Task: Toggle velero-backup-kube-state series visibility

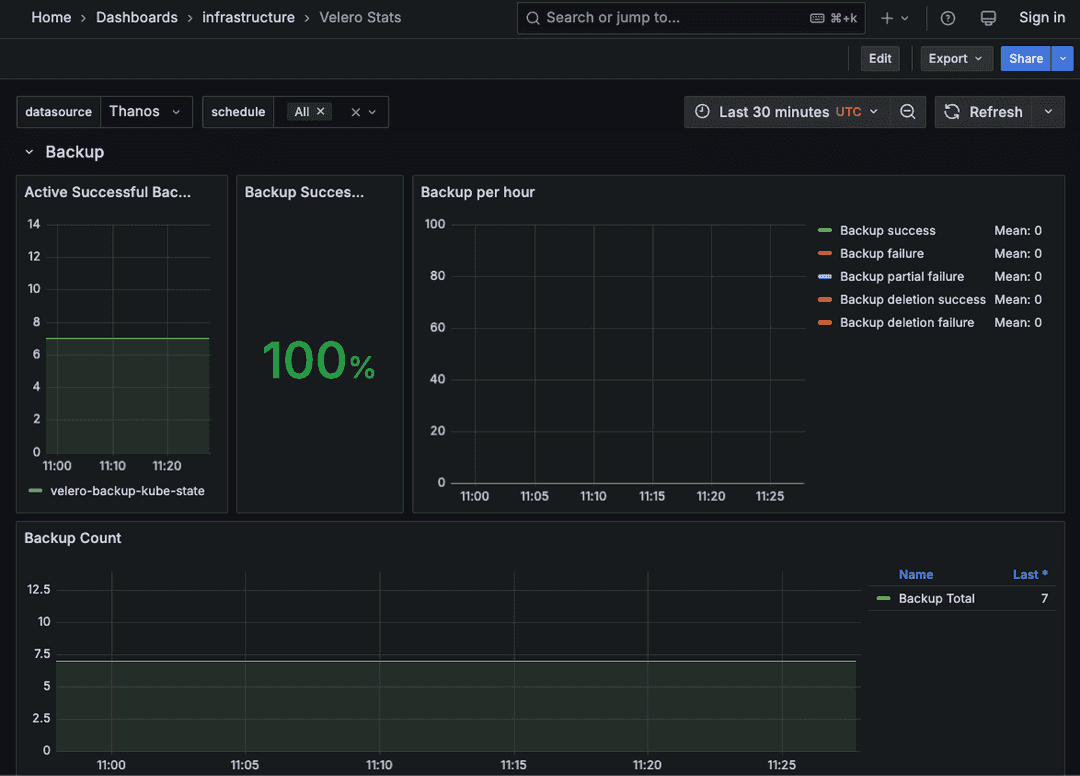Action: coord(128,491)
